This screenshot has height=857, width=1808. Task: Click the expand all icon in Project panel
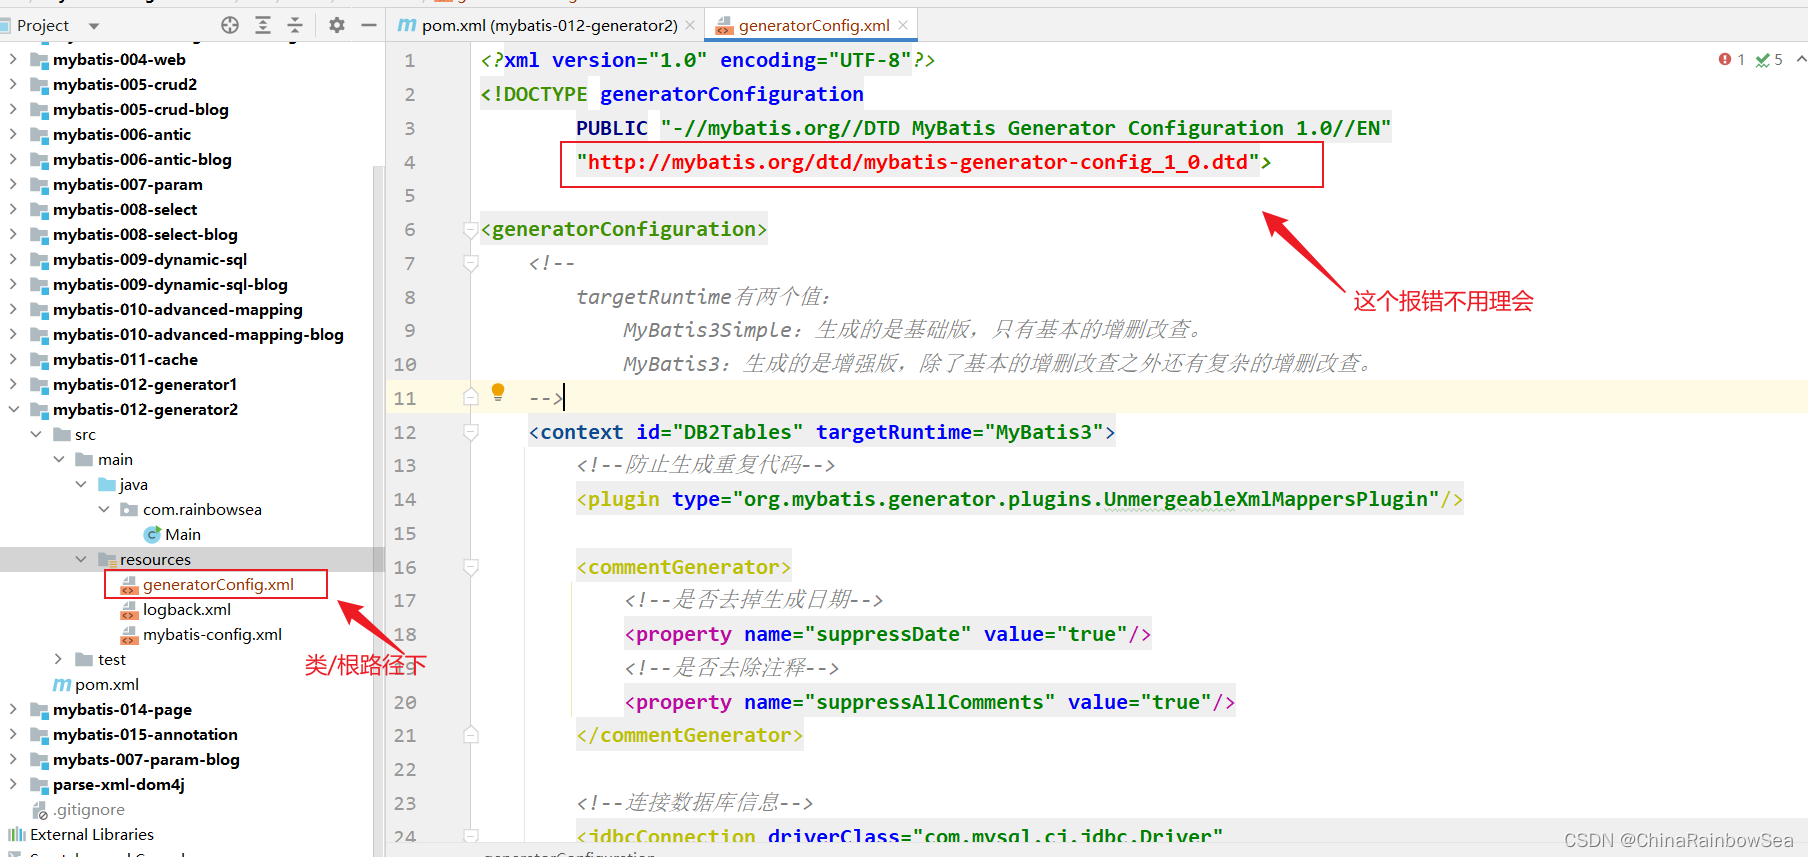[263, 25]
